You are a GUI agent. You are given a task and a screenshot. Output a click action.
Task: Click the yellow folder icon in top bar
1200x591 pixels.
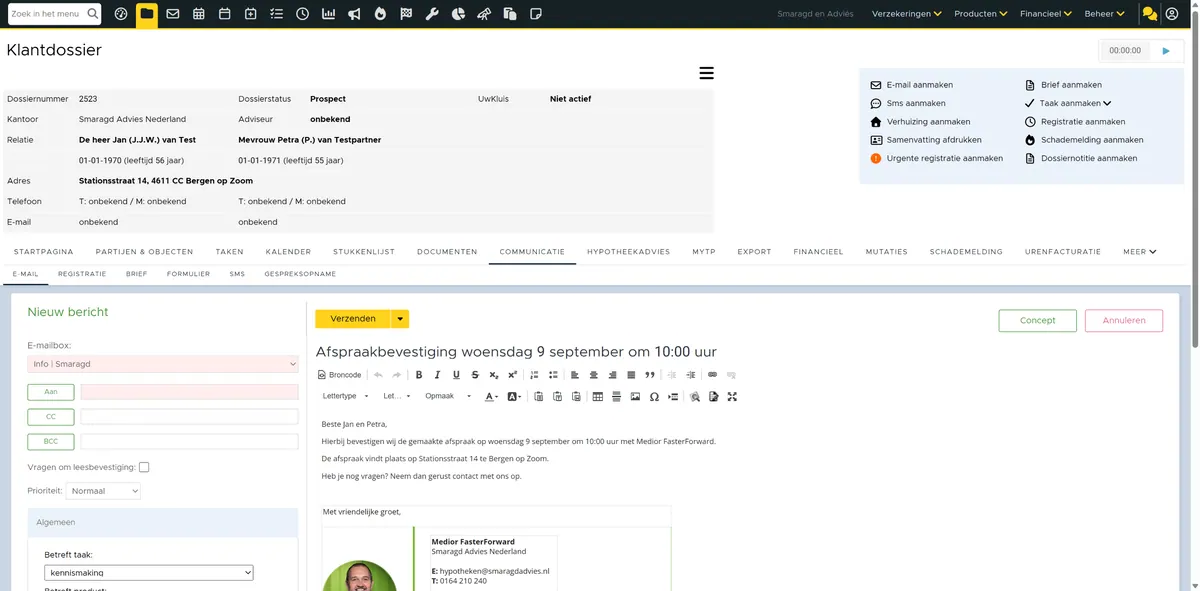pyautogui.click(x=147, y=14)
